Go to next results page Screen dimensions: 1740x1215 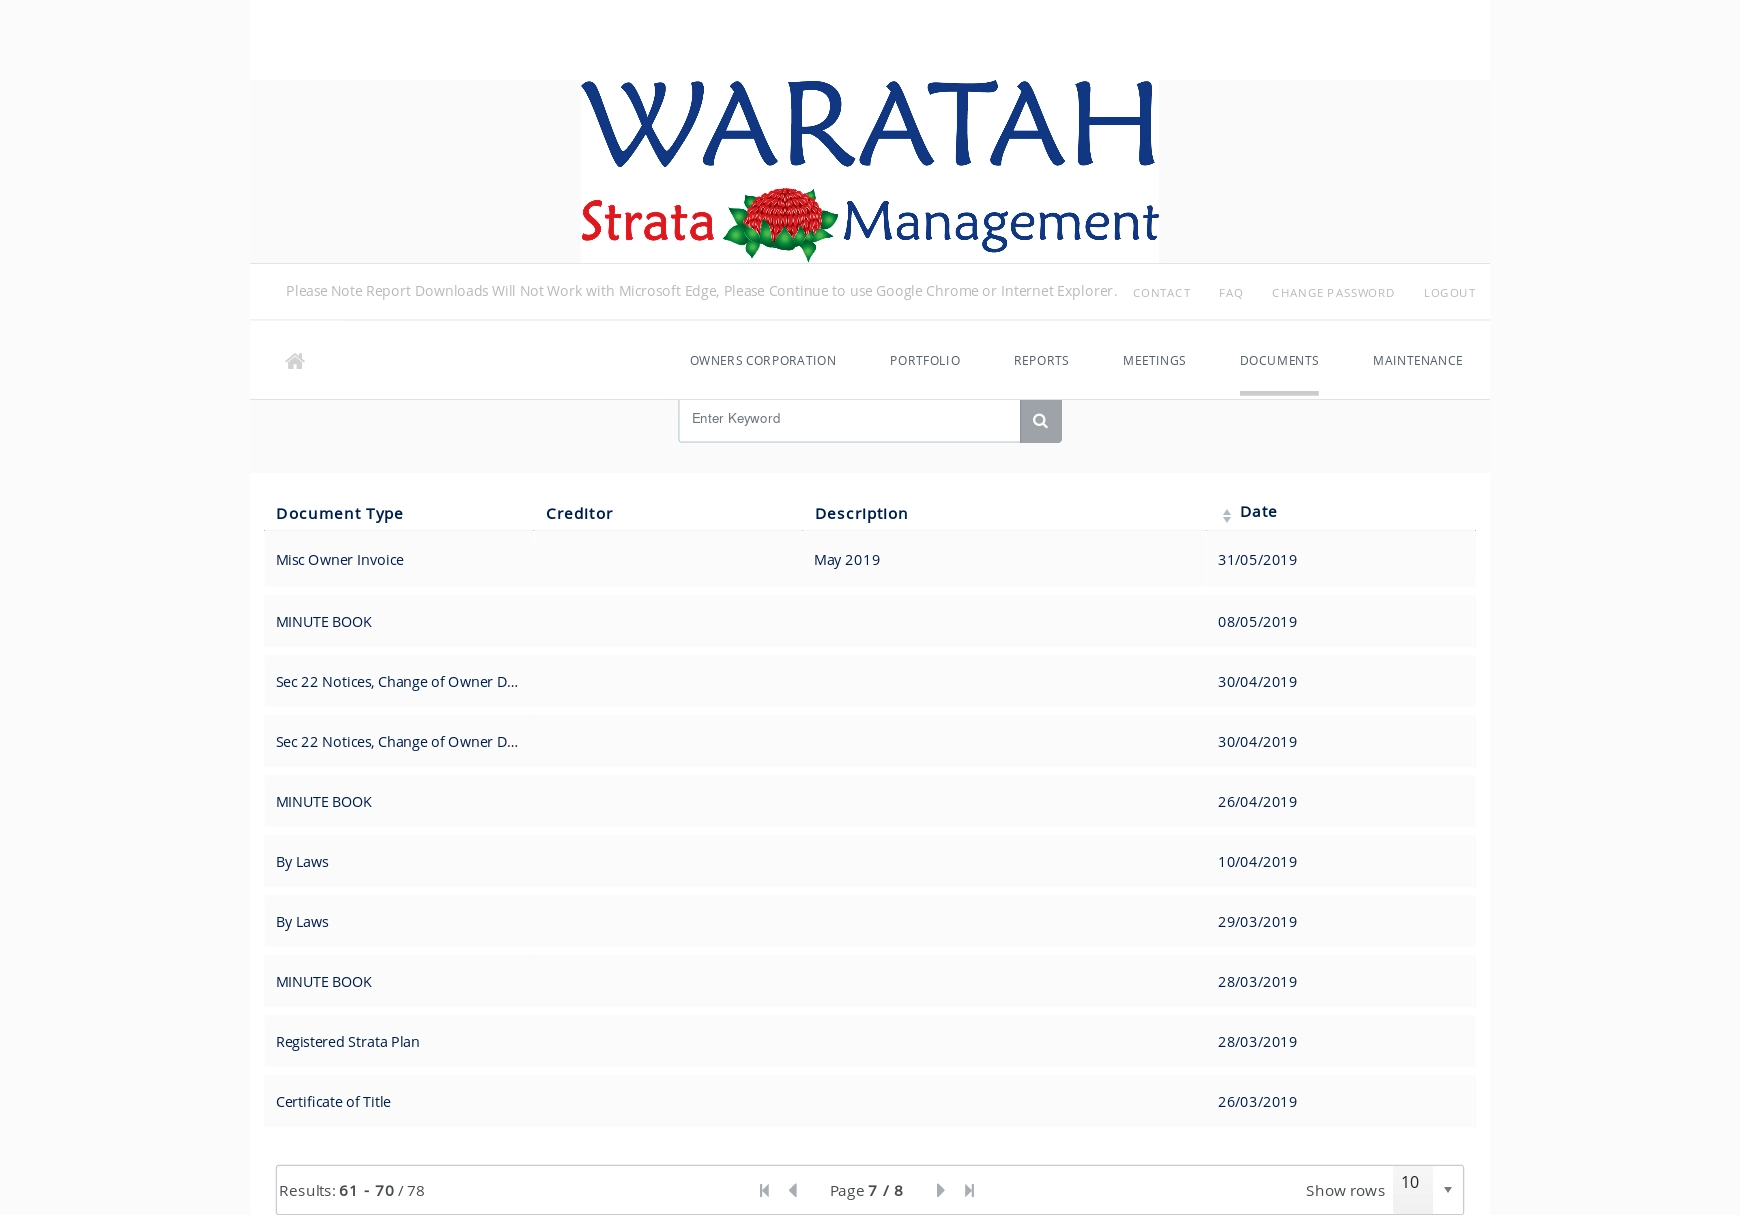tap(940, 1190)
